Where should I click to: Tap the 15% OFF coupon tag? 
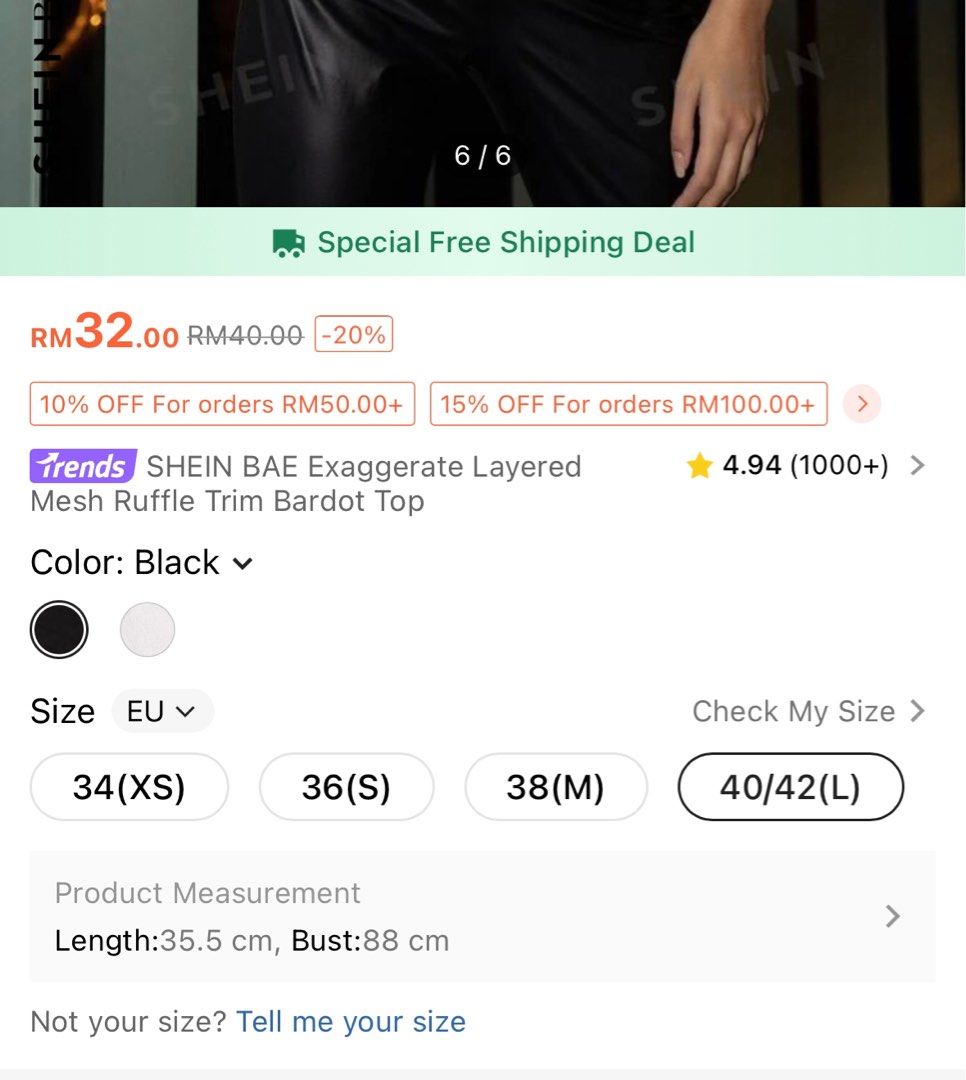coord(628,404)
